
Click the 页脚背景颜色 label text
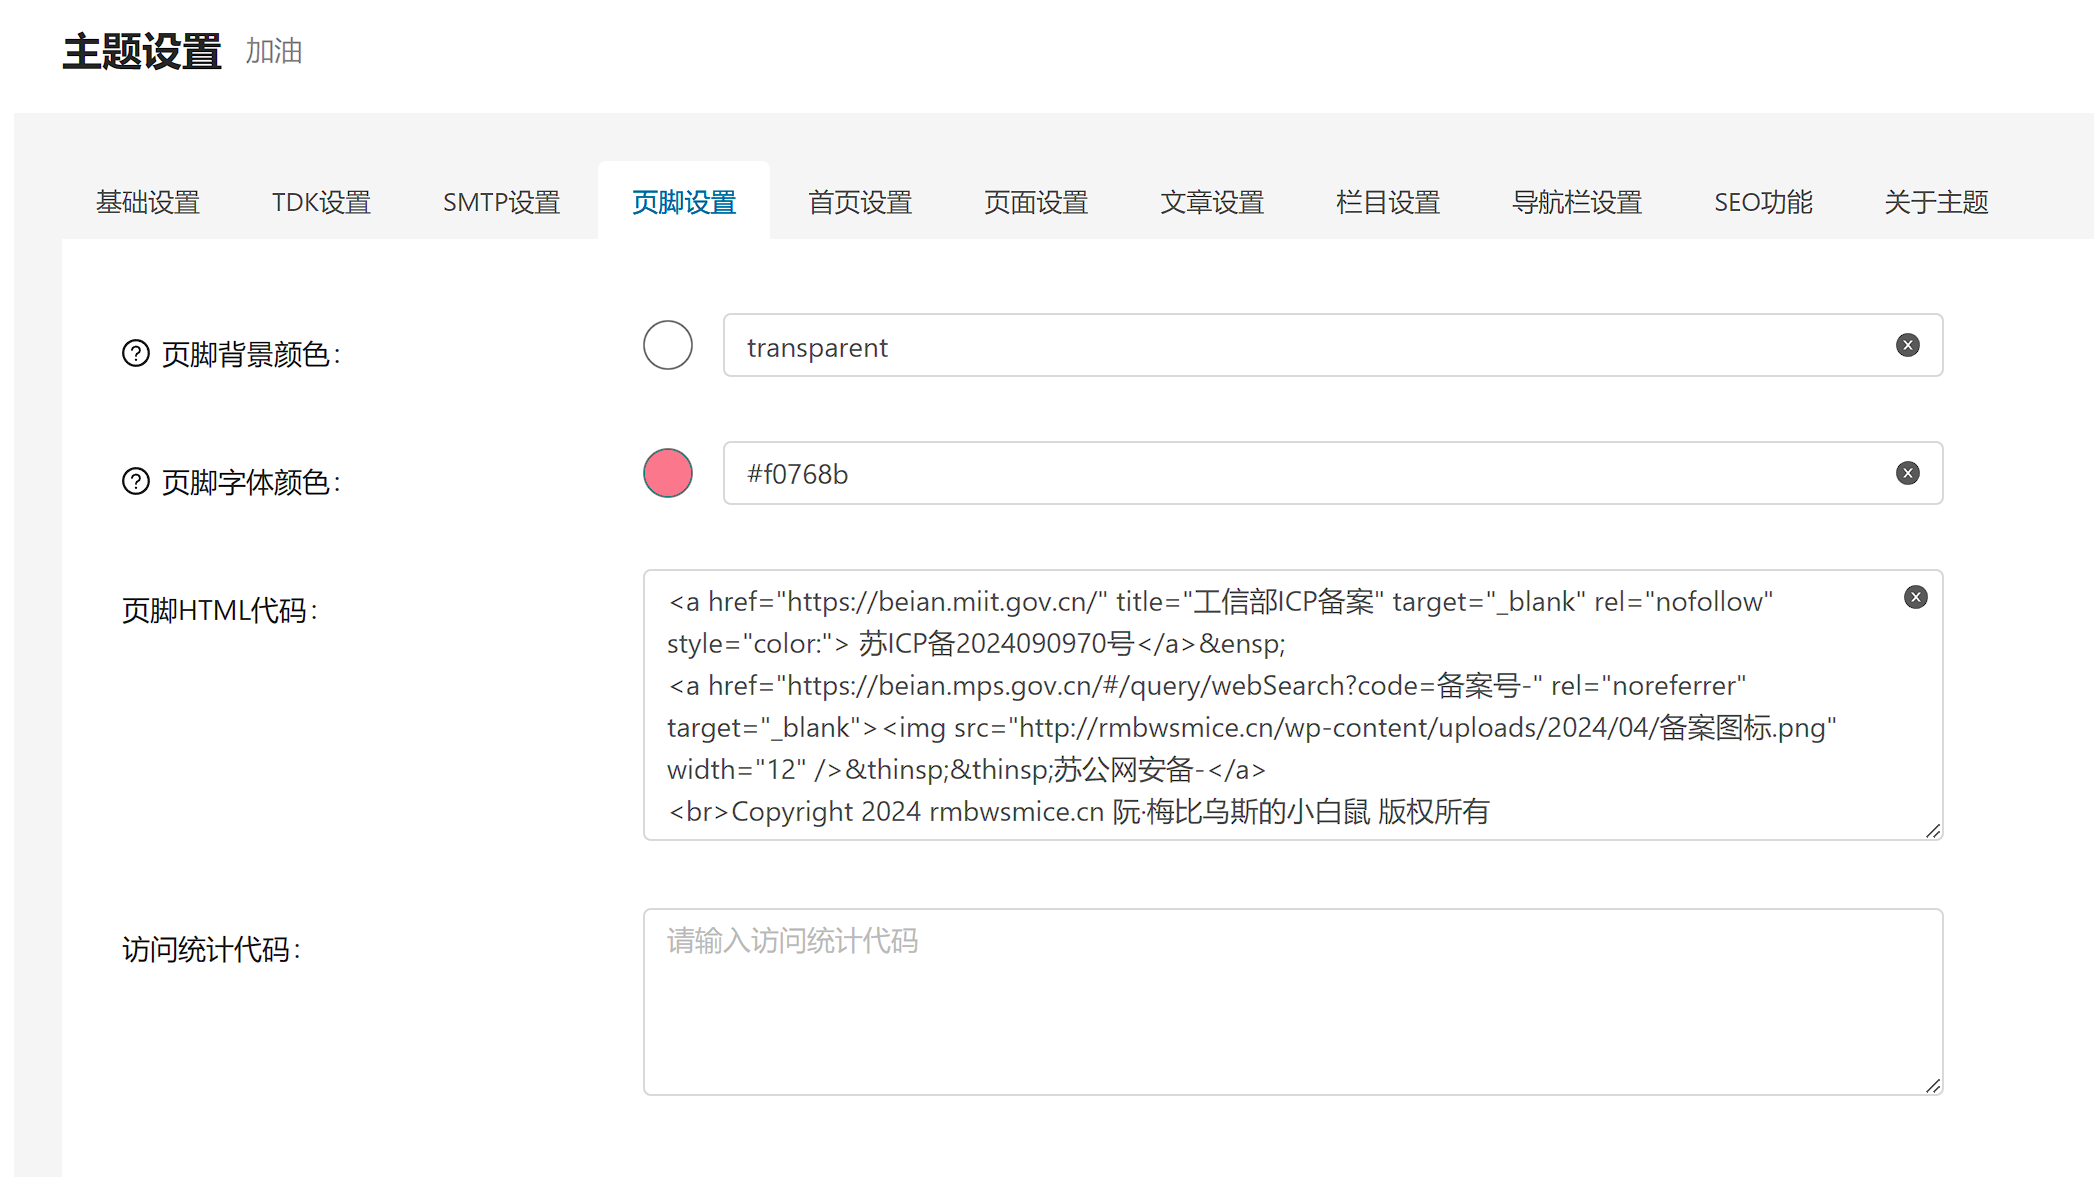pos(251,354)
